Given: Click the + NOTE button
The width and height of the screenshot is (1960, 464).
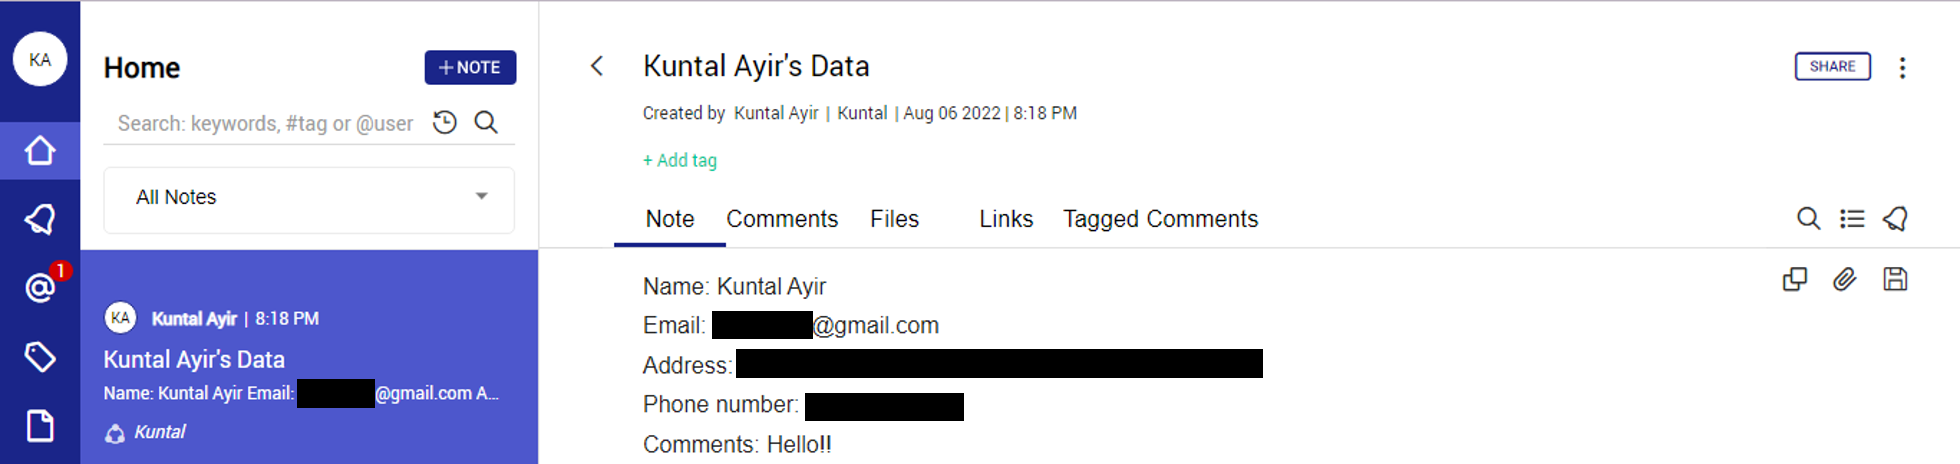Looking at the screenshot, I should click(x=470, y=67).
